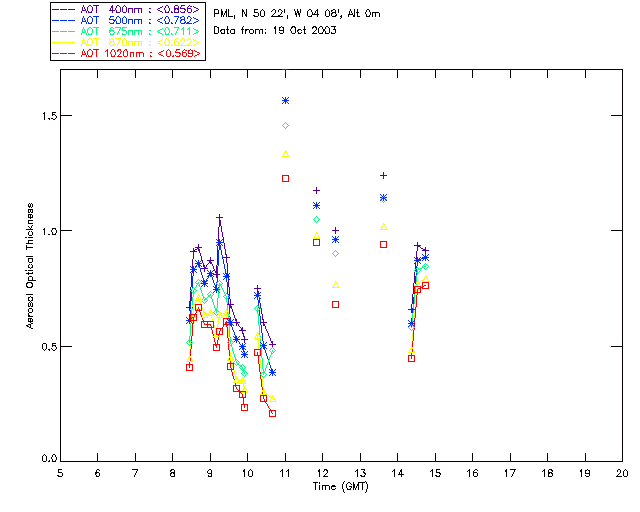Click the x-axis tick label 13
640x512 pixels.
pyautogui.click(x=360, y=474)
